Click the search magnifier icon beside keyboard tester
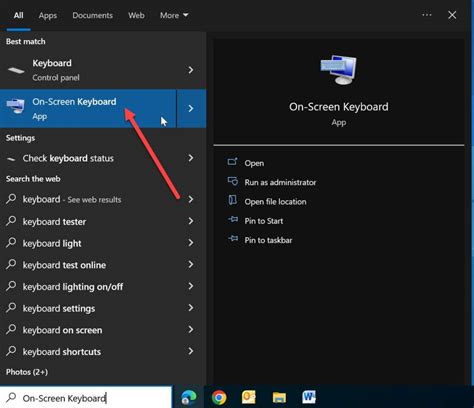 tap(11, 221)
